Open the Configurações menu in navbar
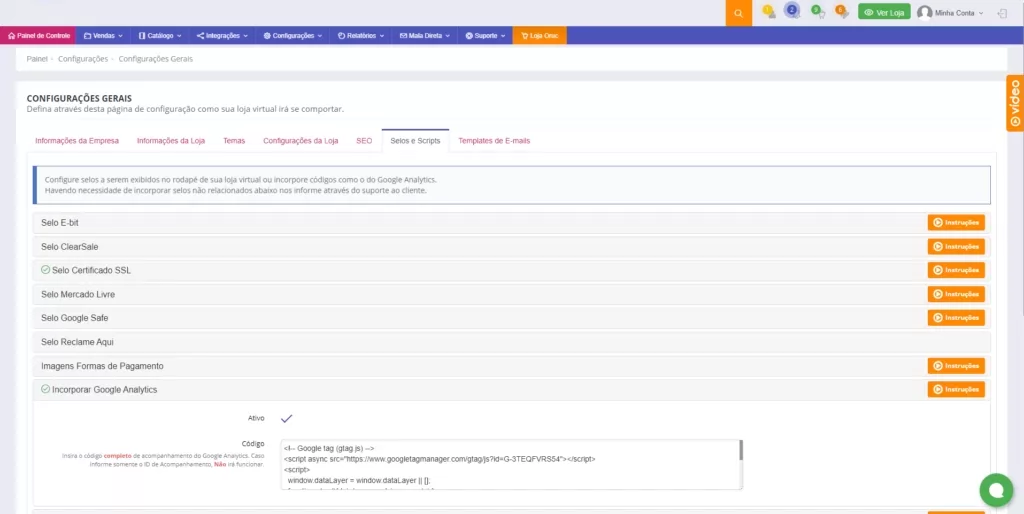 click(293, 36)
